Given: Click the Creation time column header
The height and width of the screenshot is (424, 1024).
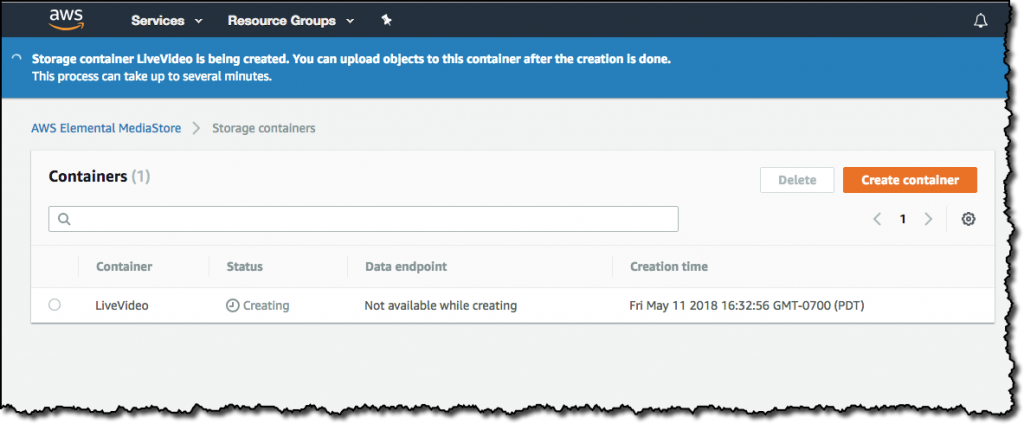Looking at the screenshot, I should (669, 267).
